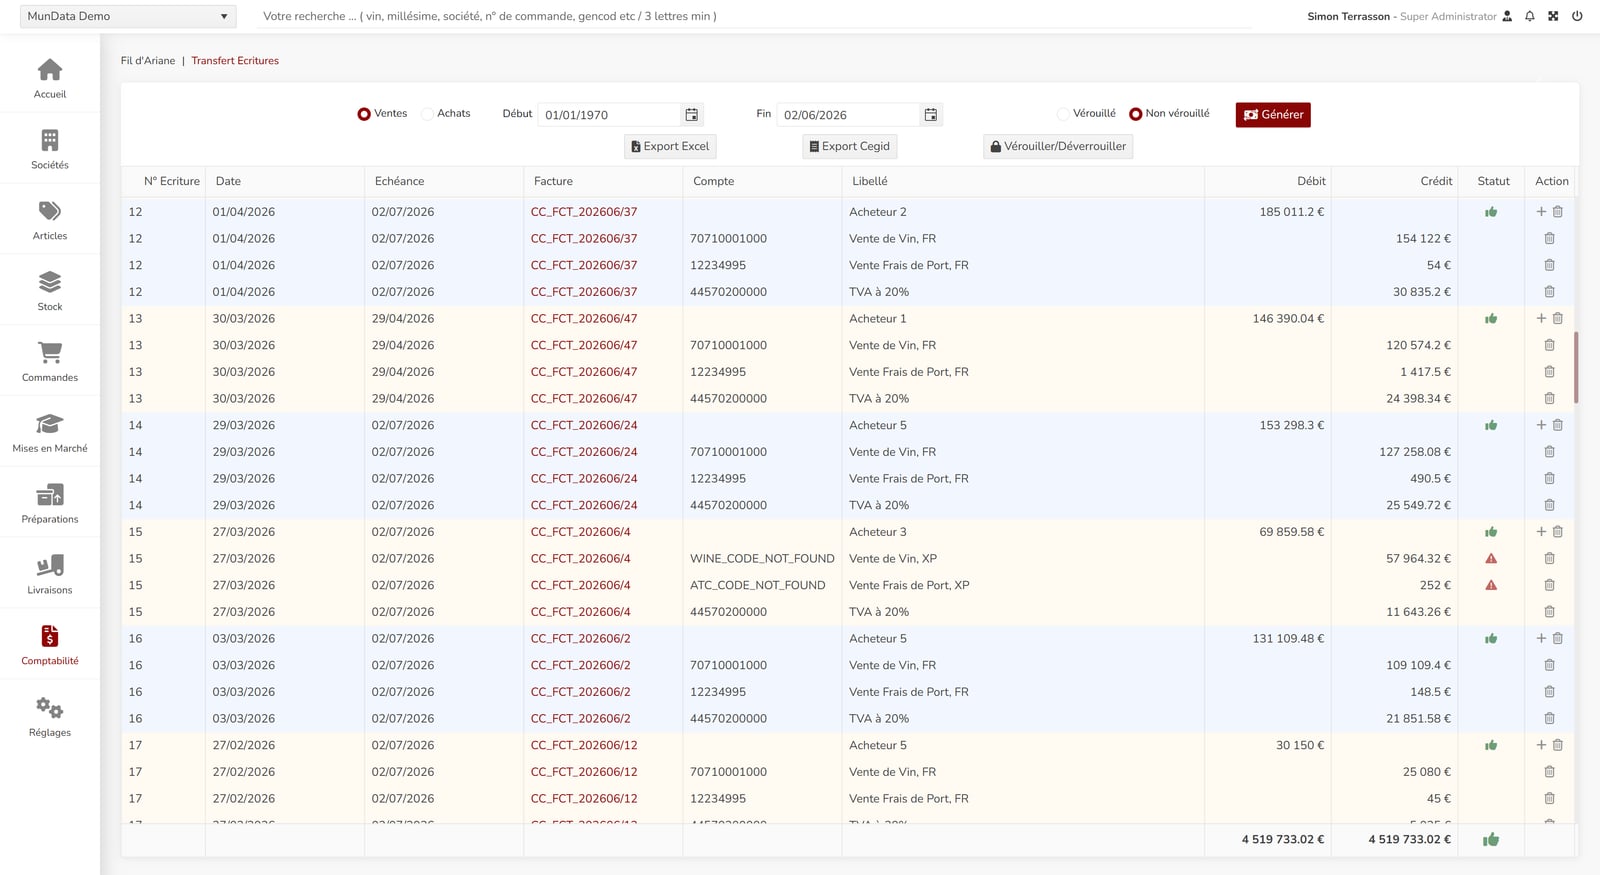This screenshot has height=875, width=1600.
Task: Click the Début date input field
Action: pos(610,115)
